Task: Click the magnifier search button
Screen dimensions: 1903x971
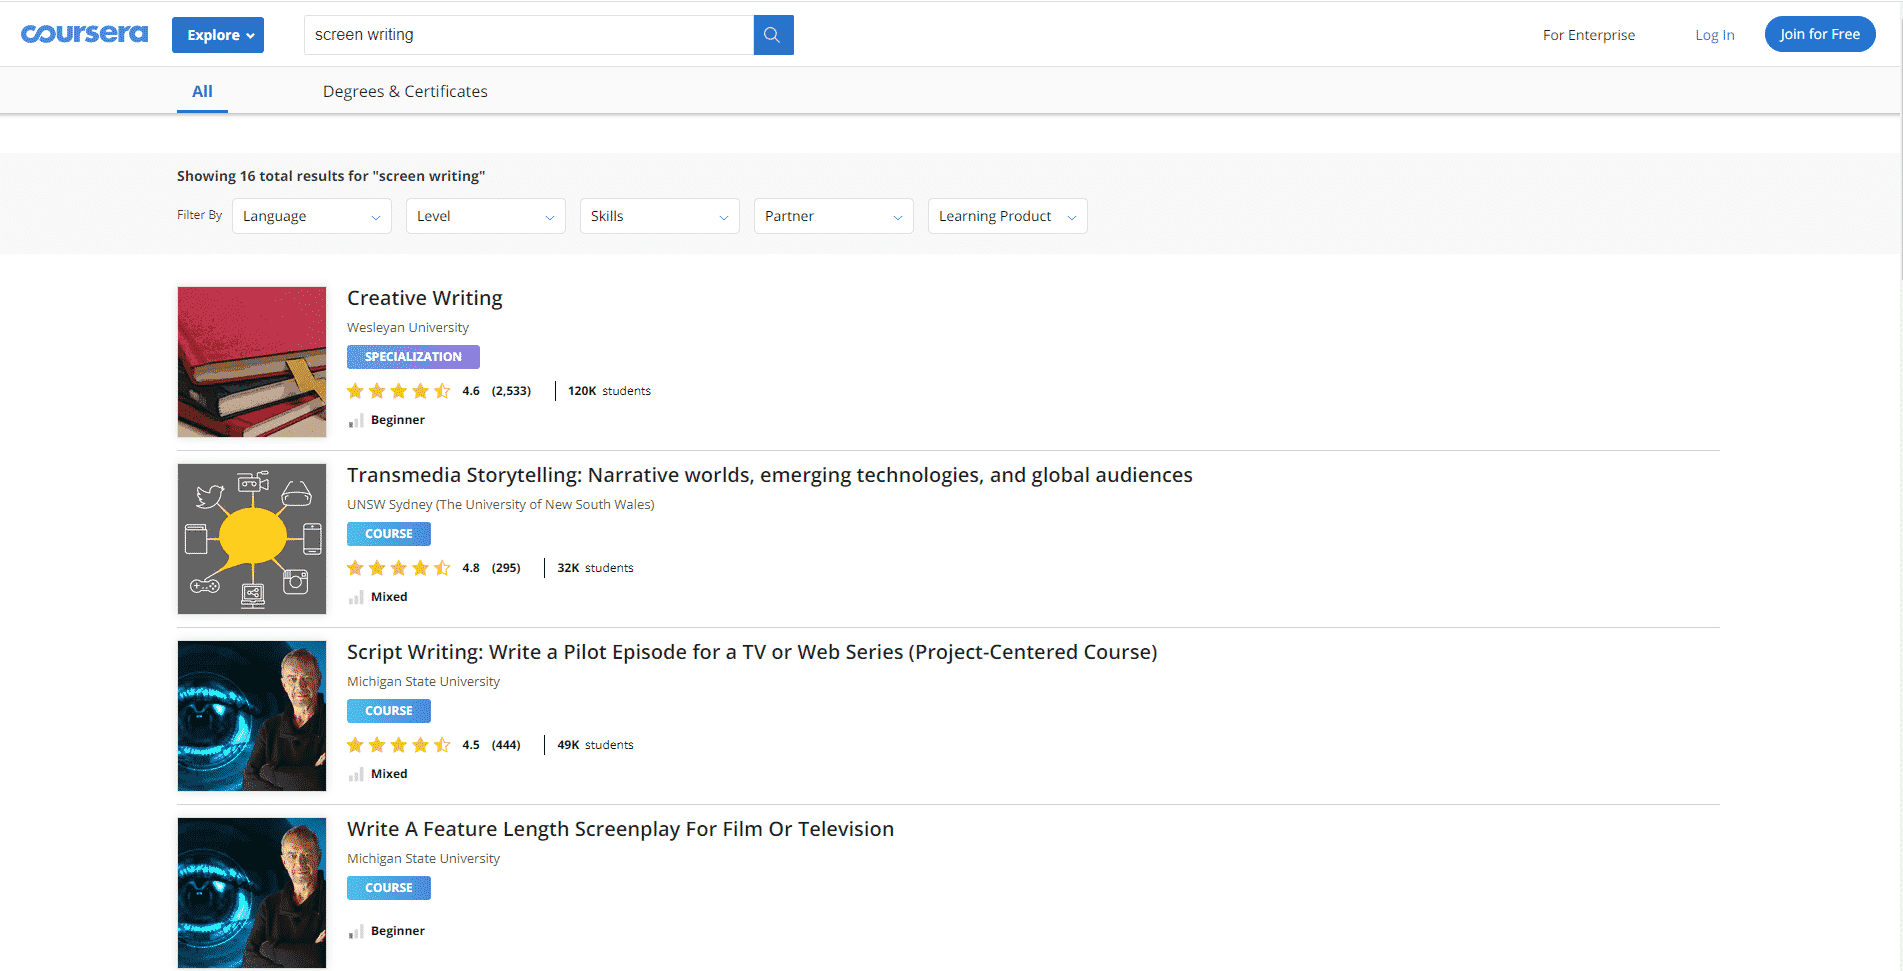Action: click(773, 35)
